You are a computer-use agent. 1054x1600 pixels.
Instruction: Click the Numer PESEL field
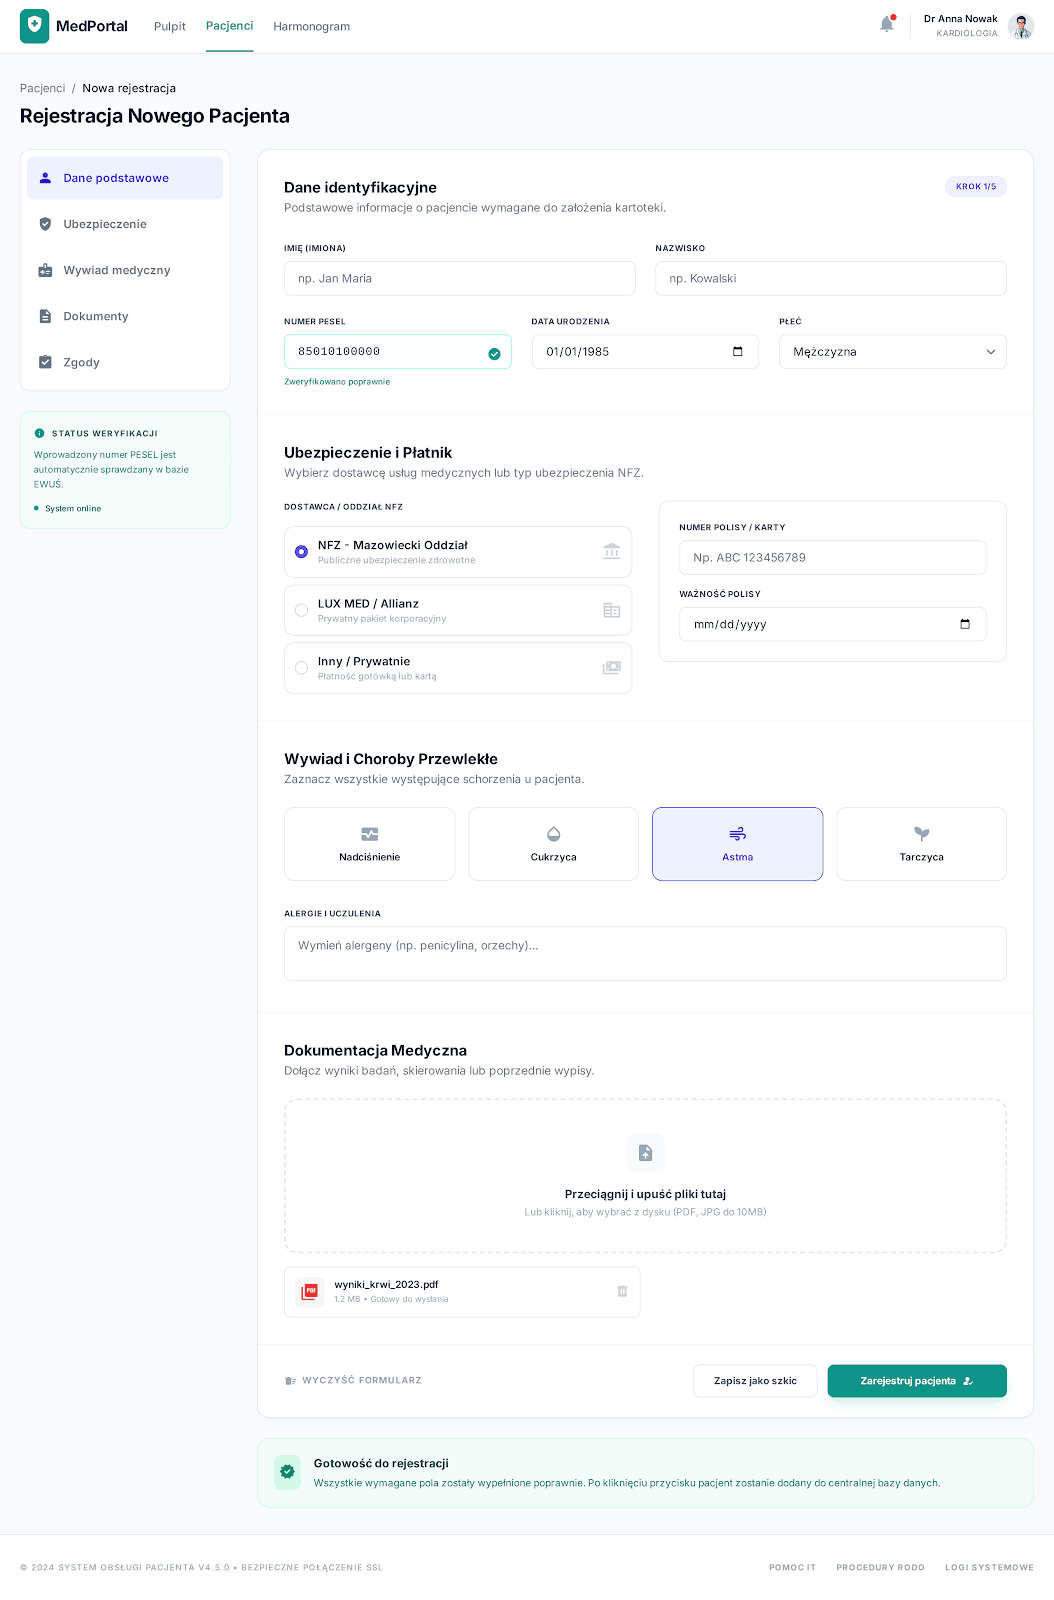coord(398,352)
